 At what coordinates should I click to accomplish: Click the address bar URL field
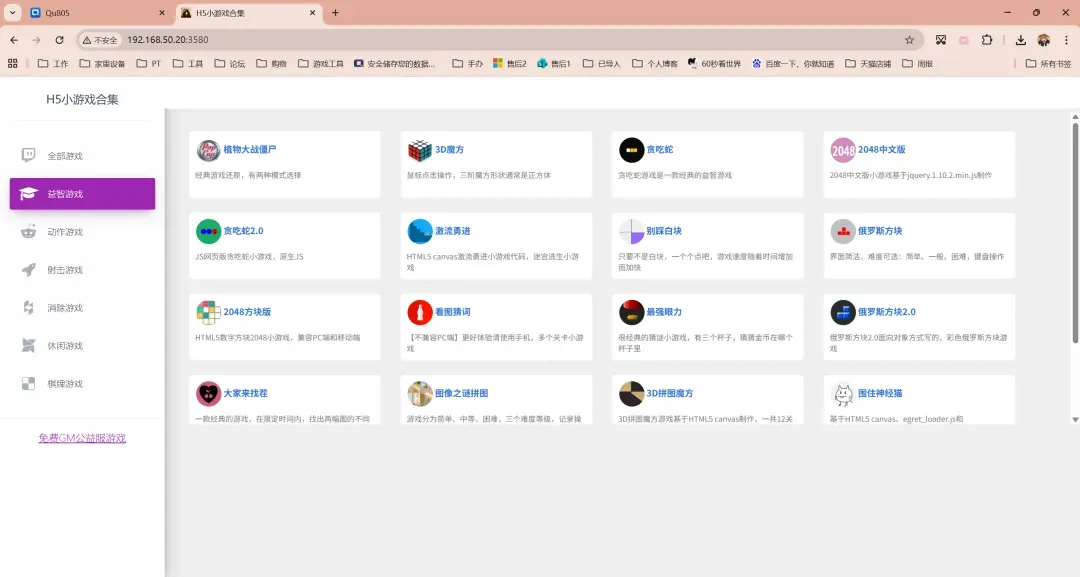click(500, 40)
